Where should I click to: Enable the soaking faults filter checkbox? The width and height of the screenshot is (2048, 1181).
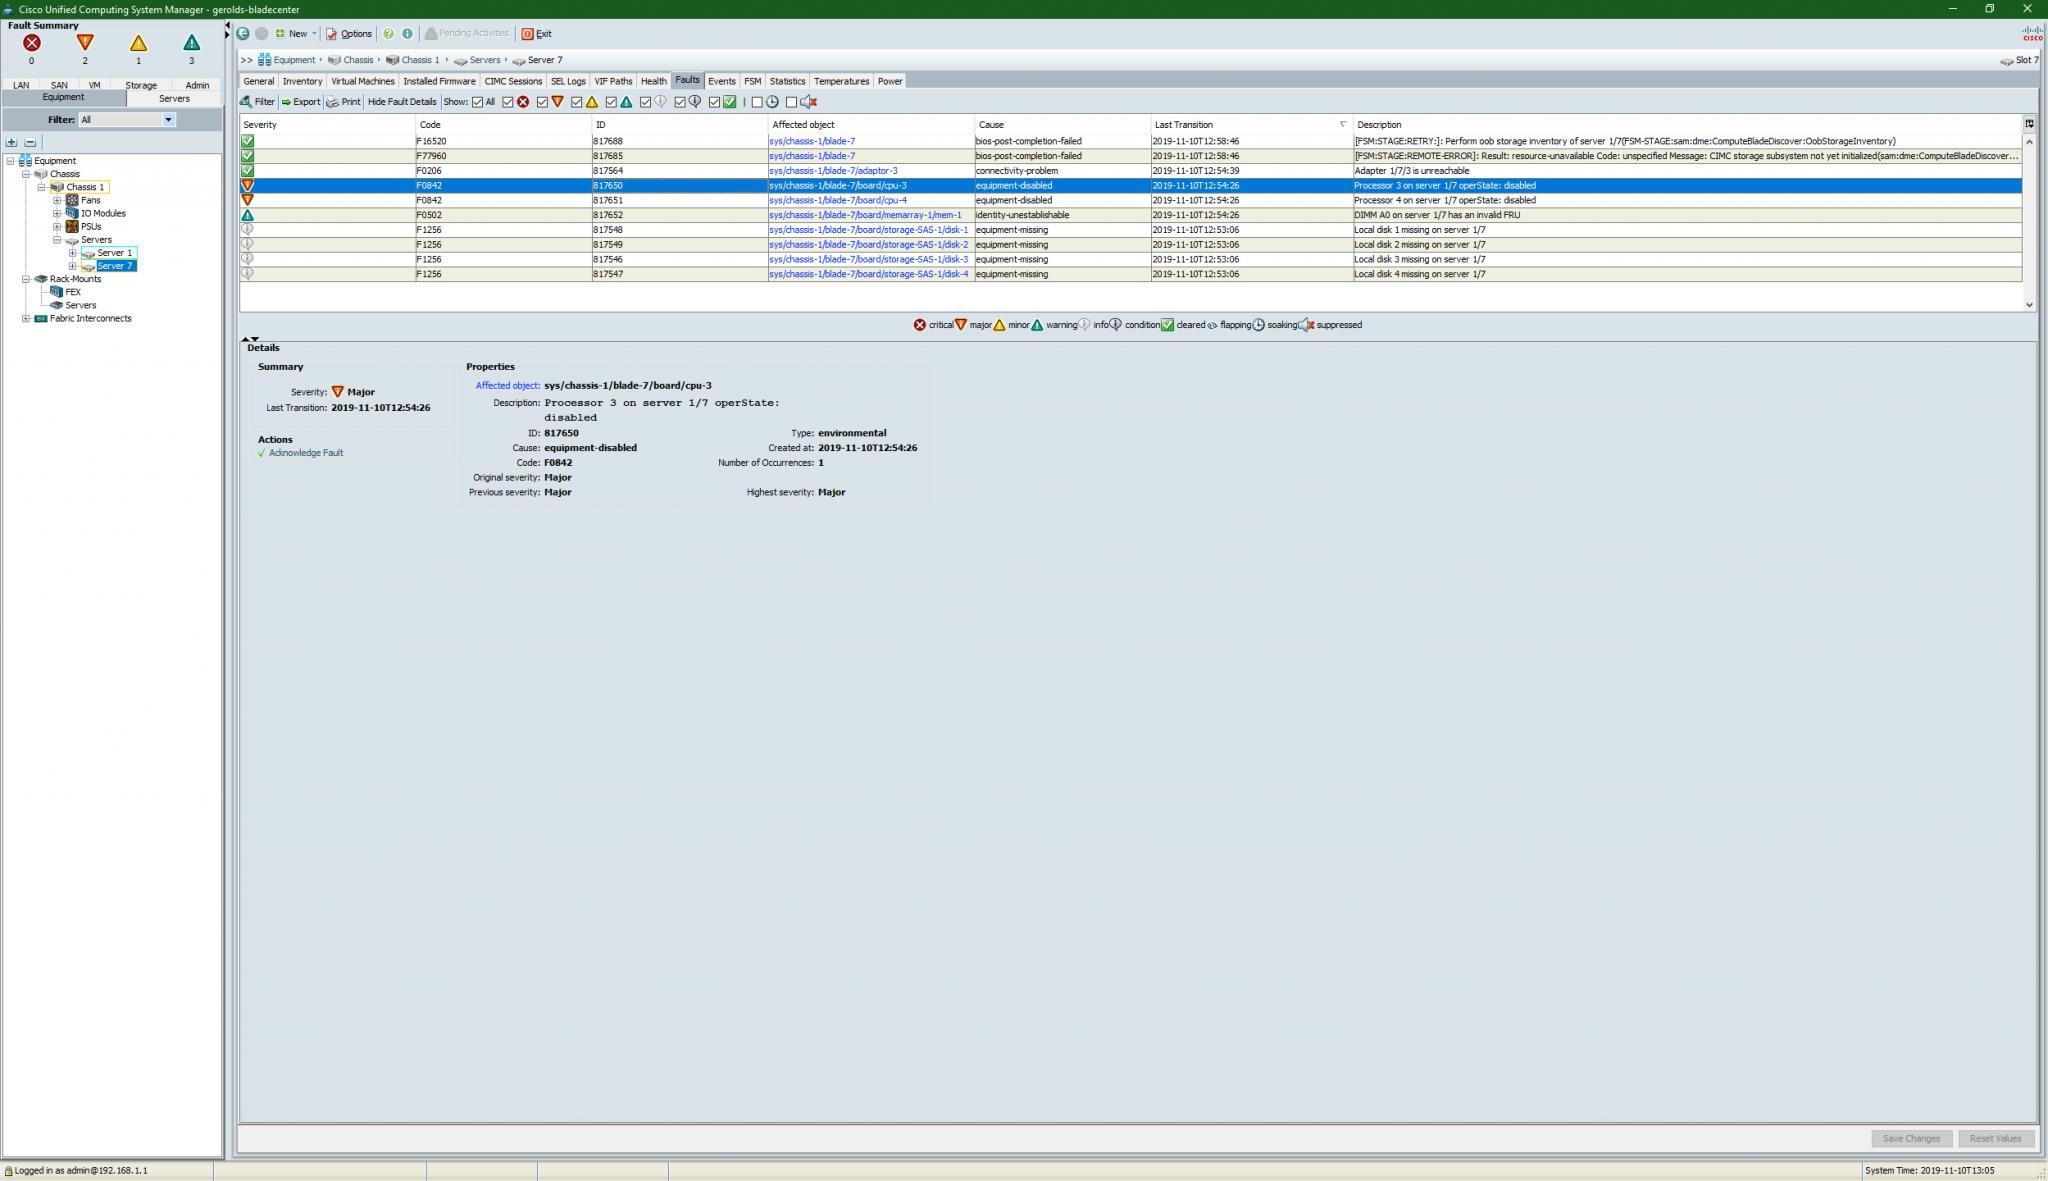[757, 102]
